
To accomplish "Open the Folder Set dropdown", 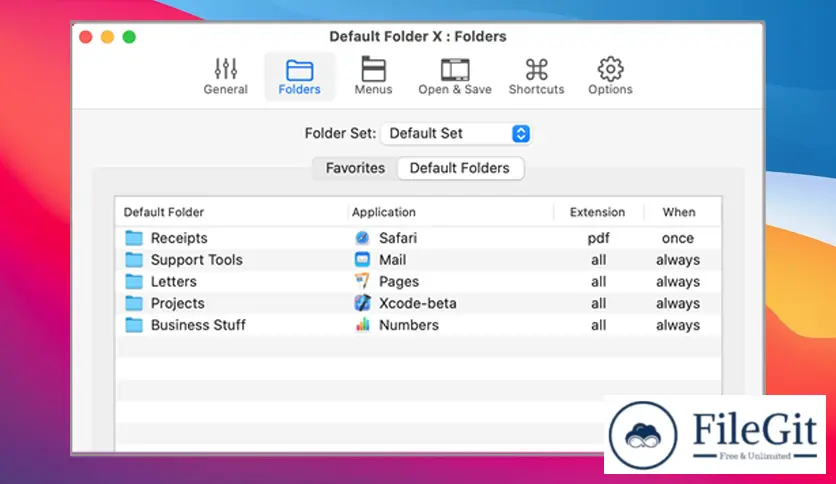I will (x=455, y=133).
